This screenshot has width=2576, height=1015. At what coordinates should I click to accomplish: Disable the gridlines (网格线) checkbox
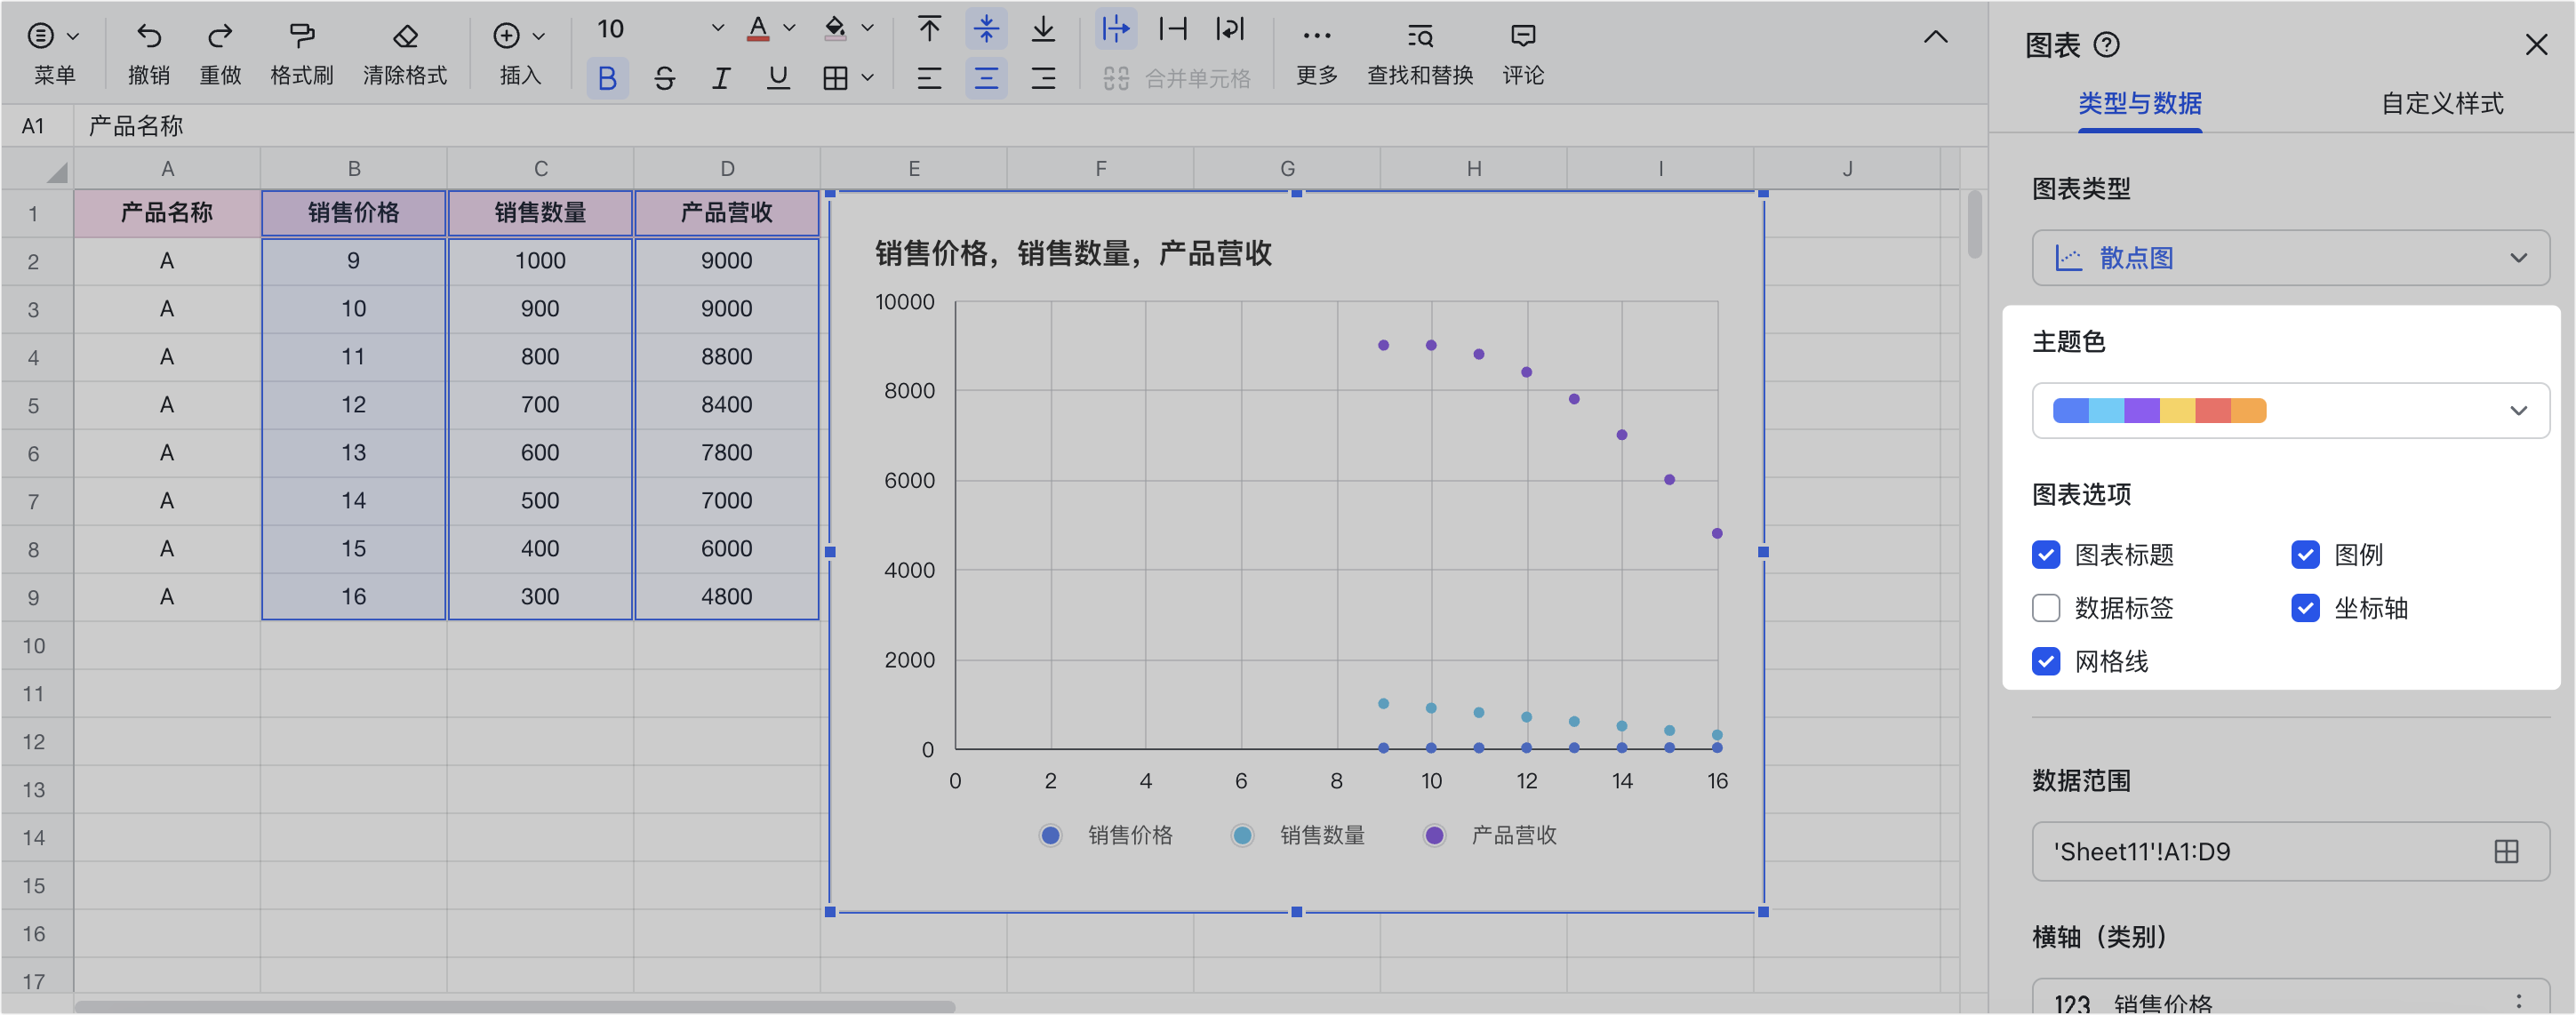(2046, 661)
